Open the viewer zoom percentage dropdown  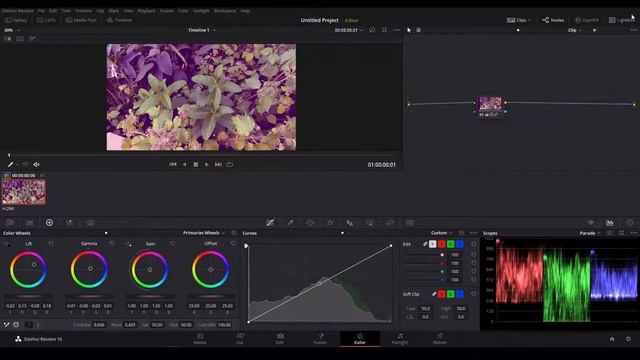[x=12, y=30]
